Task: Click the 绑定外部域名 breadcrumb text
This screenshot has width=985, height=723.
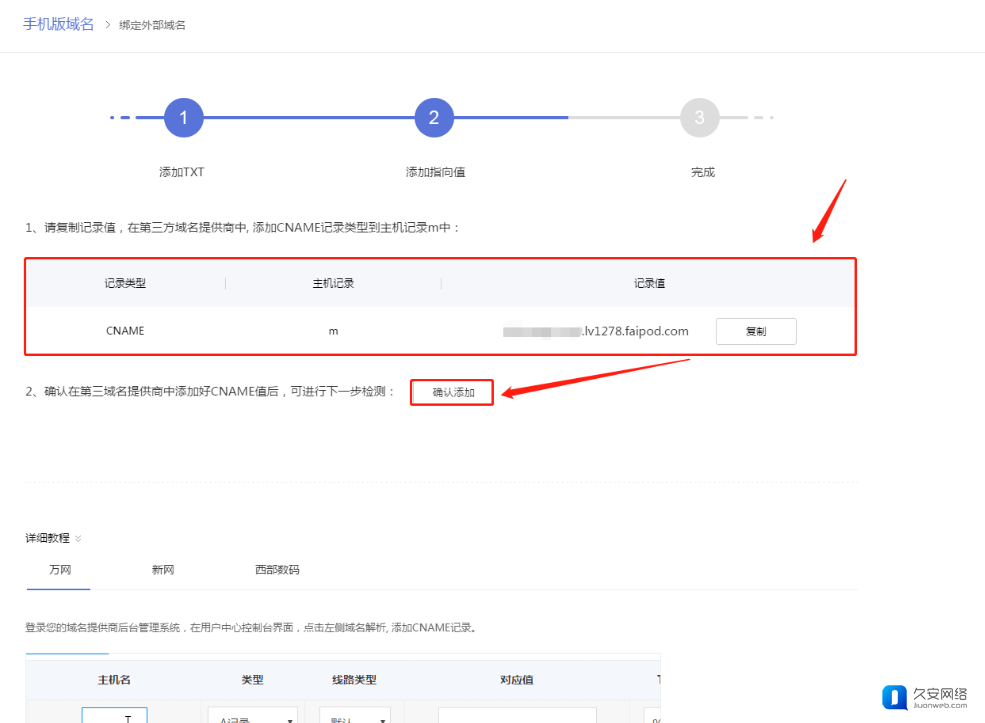Action: 152,25
